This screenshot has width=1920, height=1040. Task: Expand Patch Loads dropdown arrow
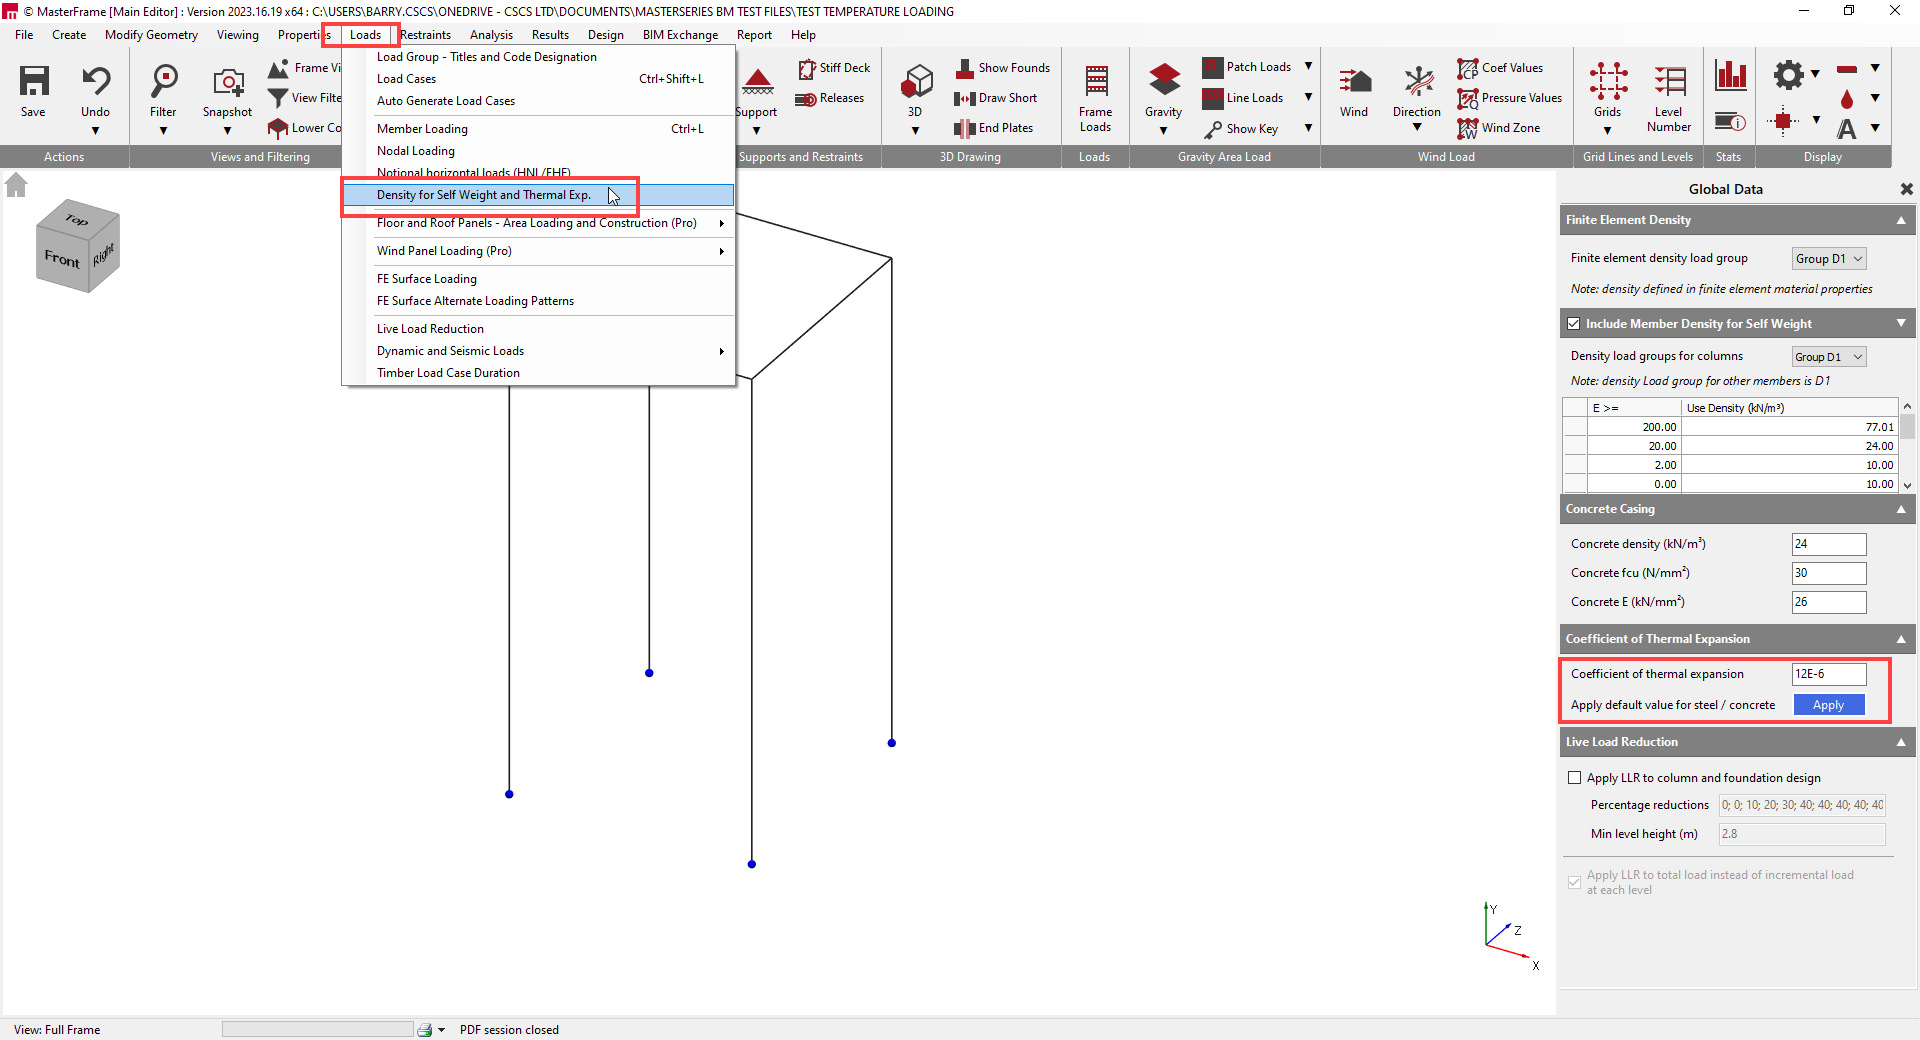pyautogui.click(x=1308, y=67)
